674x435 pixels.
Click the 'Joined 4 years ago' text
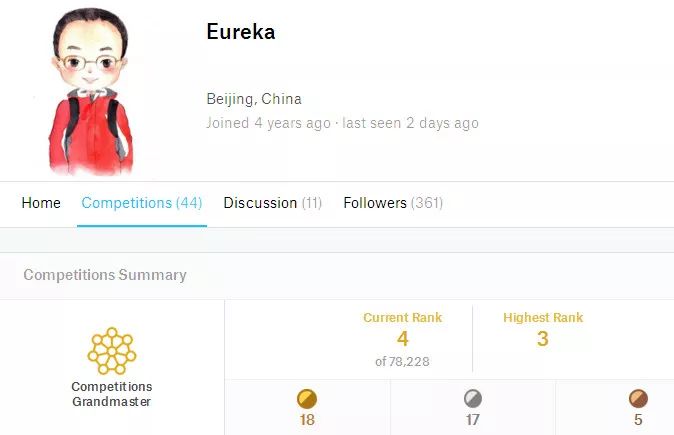[268, 123]
